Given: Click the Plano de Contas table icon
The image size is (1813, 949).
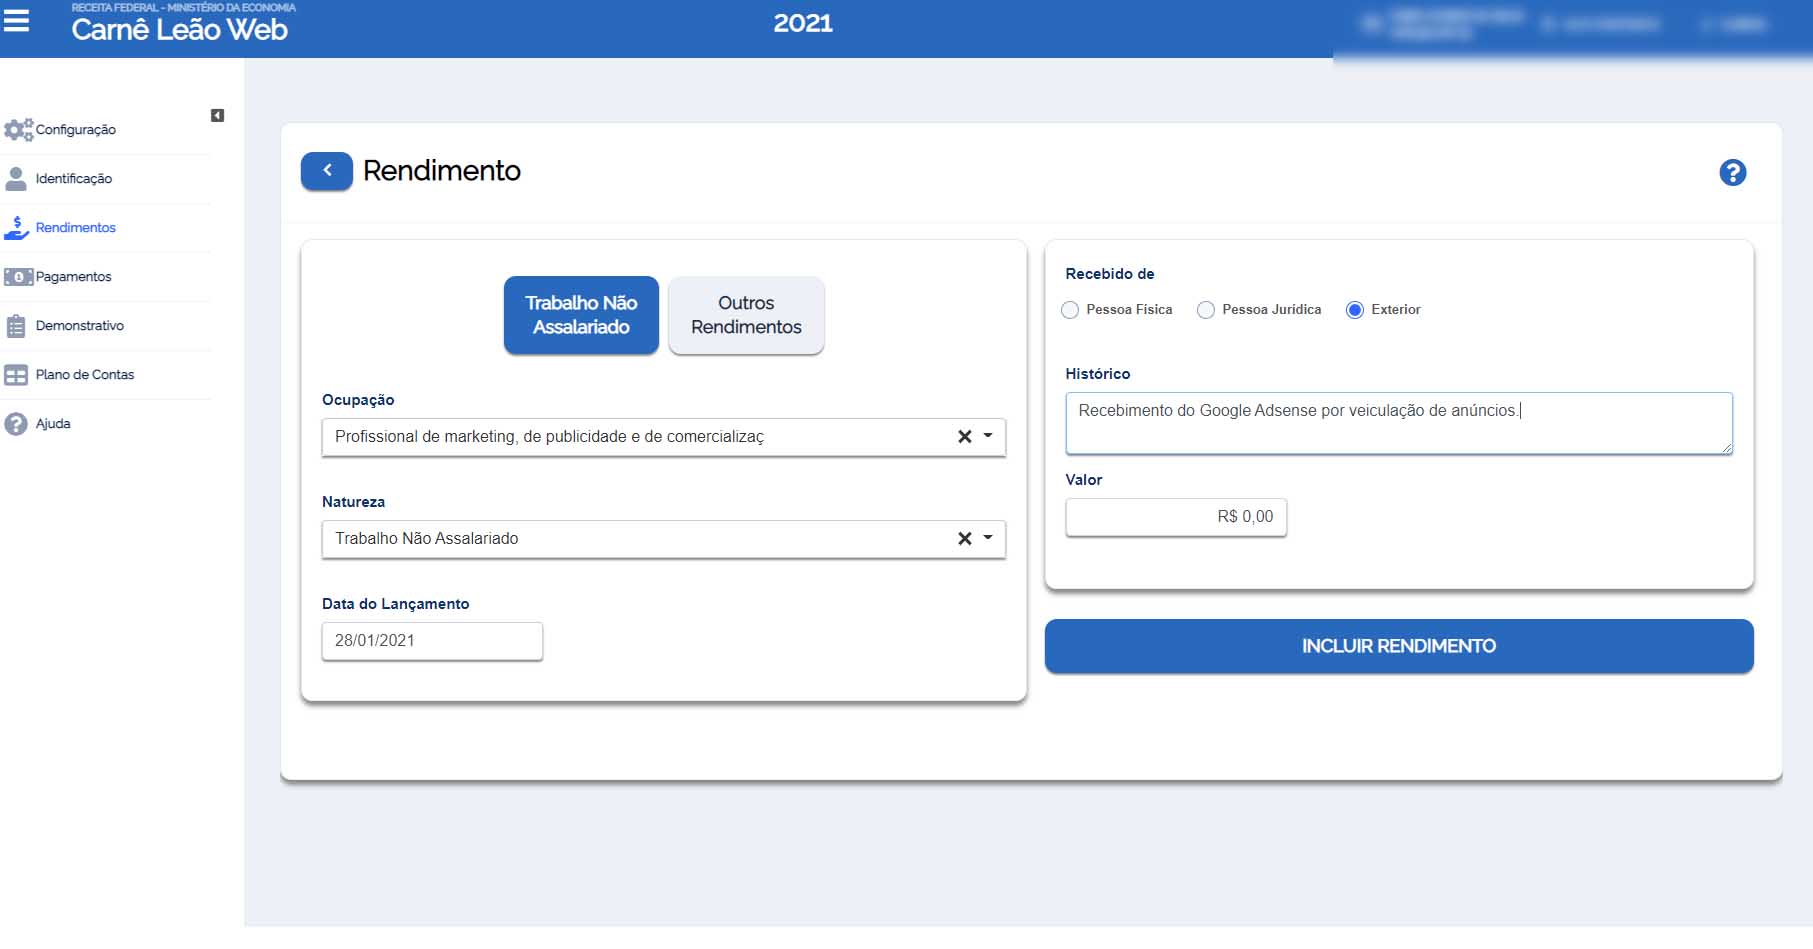Looking at the screenshot, I should (16, 375).
